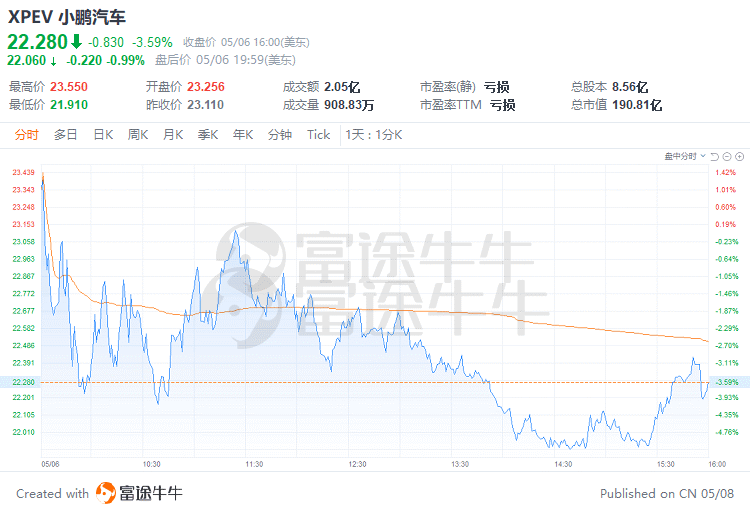
Task: Open the 周K chart tab
Action: click(138, 135)
